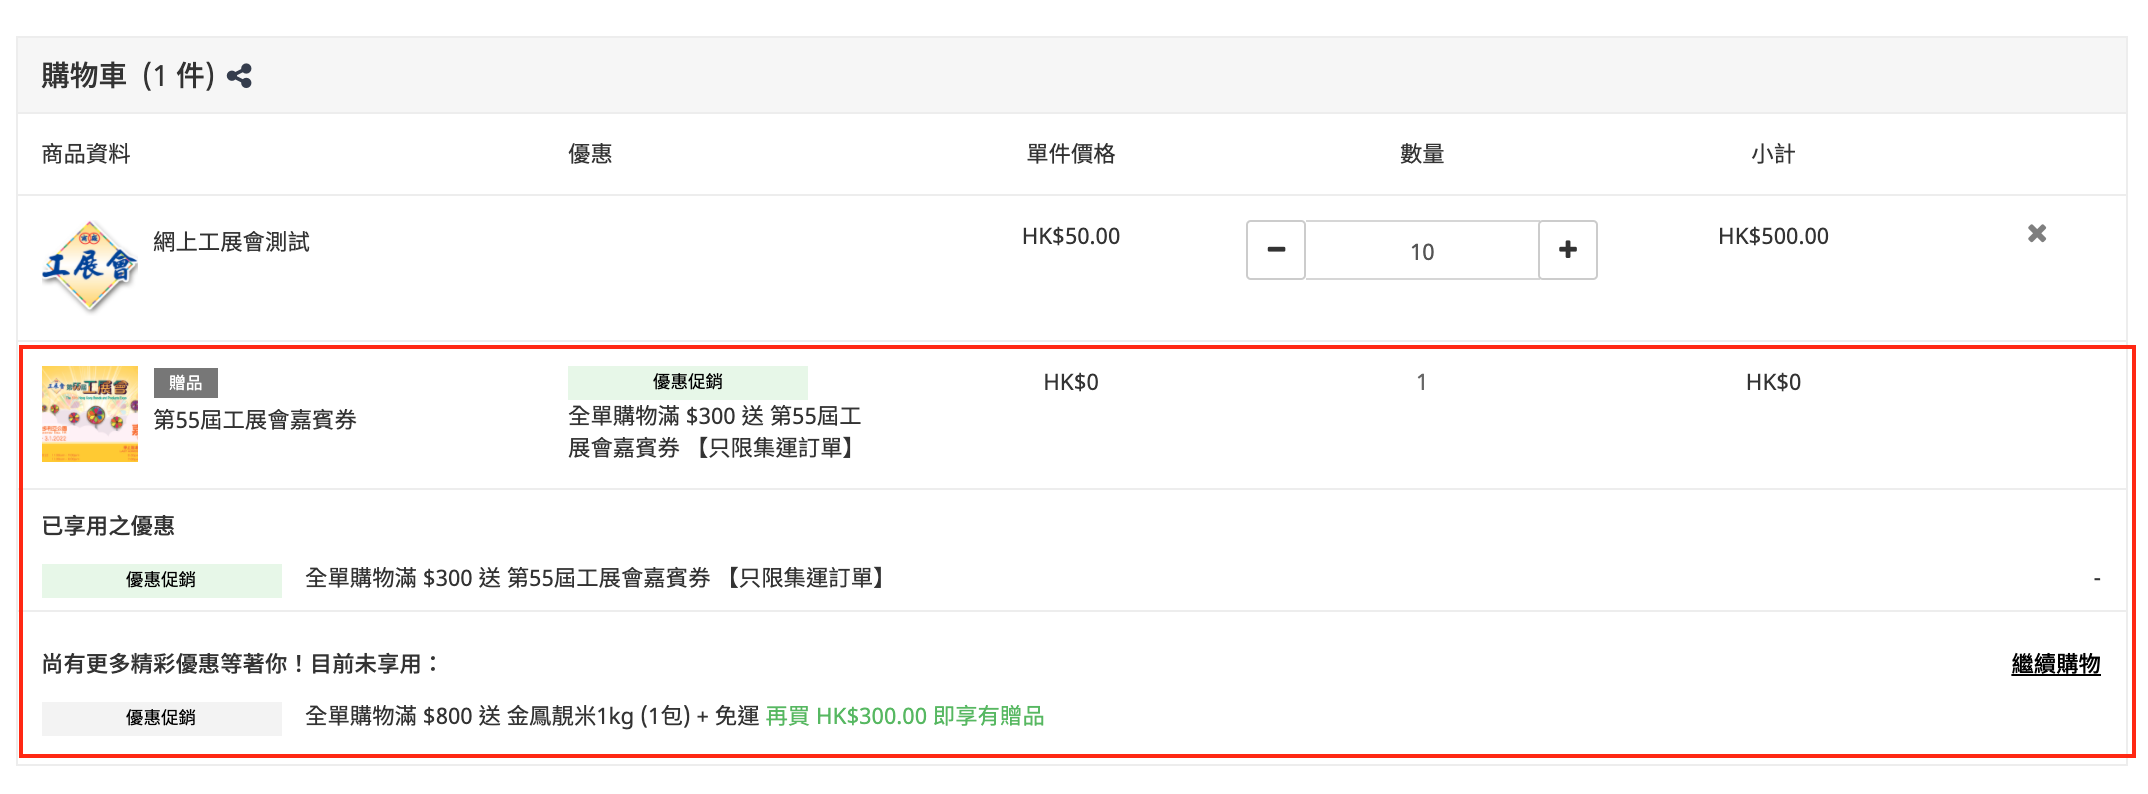The height and width of the screenshot is (794, 2148).
Task: Click the 商品資料 column header
Action: pyautogui.click(x=86, y=154)
